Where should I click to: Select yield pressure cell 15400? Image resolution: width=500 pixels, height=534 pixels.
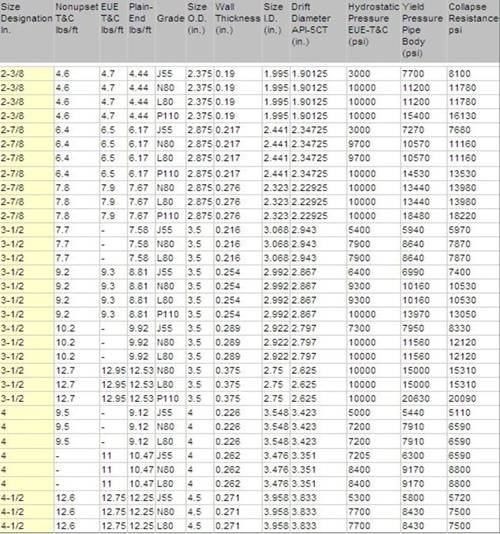click(x=416, y=116)
